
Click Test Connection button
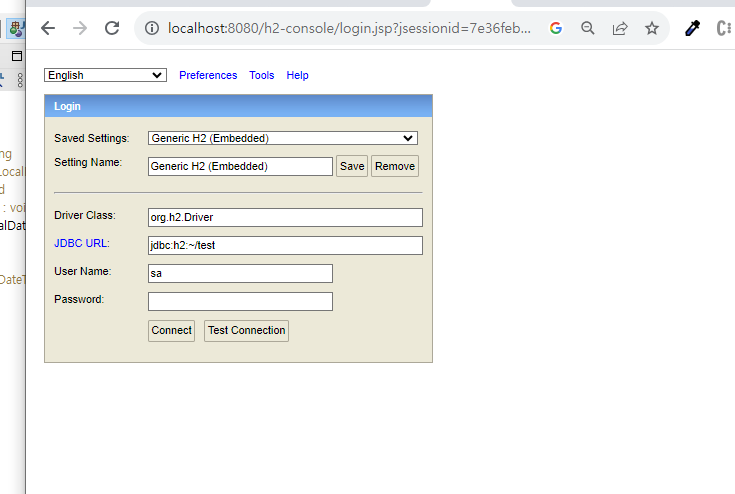coord(247,330)
